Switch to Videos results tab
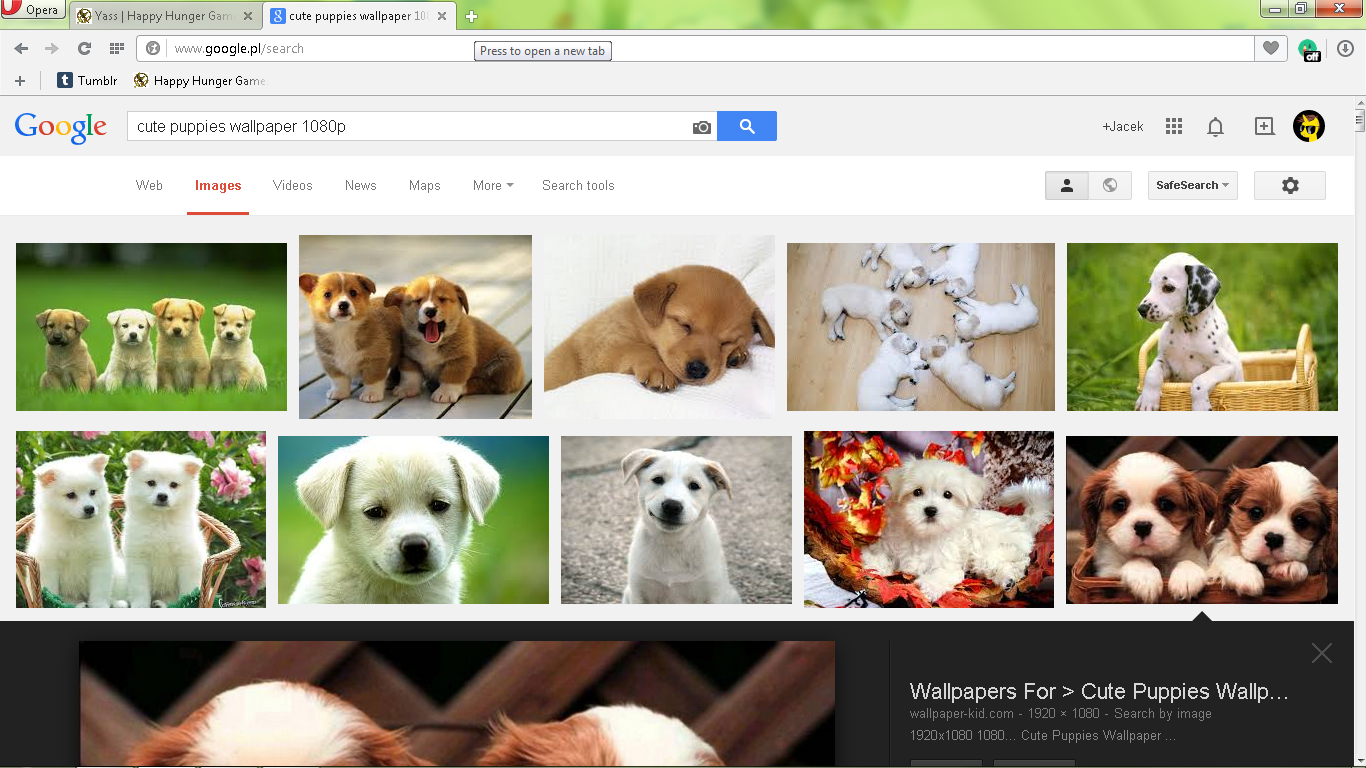Image resolution: width=1366 pixels, height=768 pixels. (x=293, y=185)
